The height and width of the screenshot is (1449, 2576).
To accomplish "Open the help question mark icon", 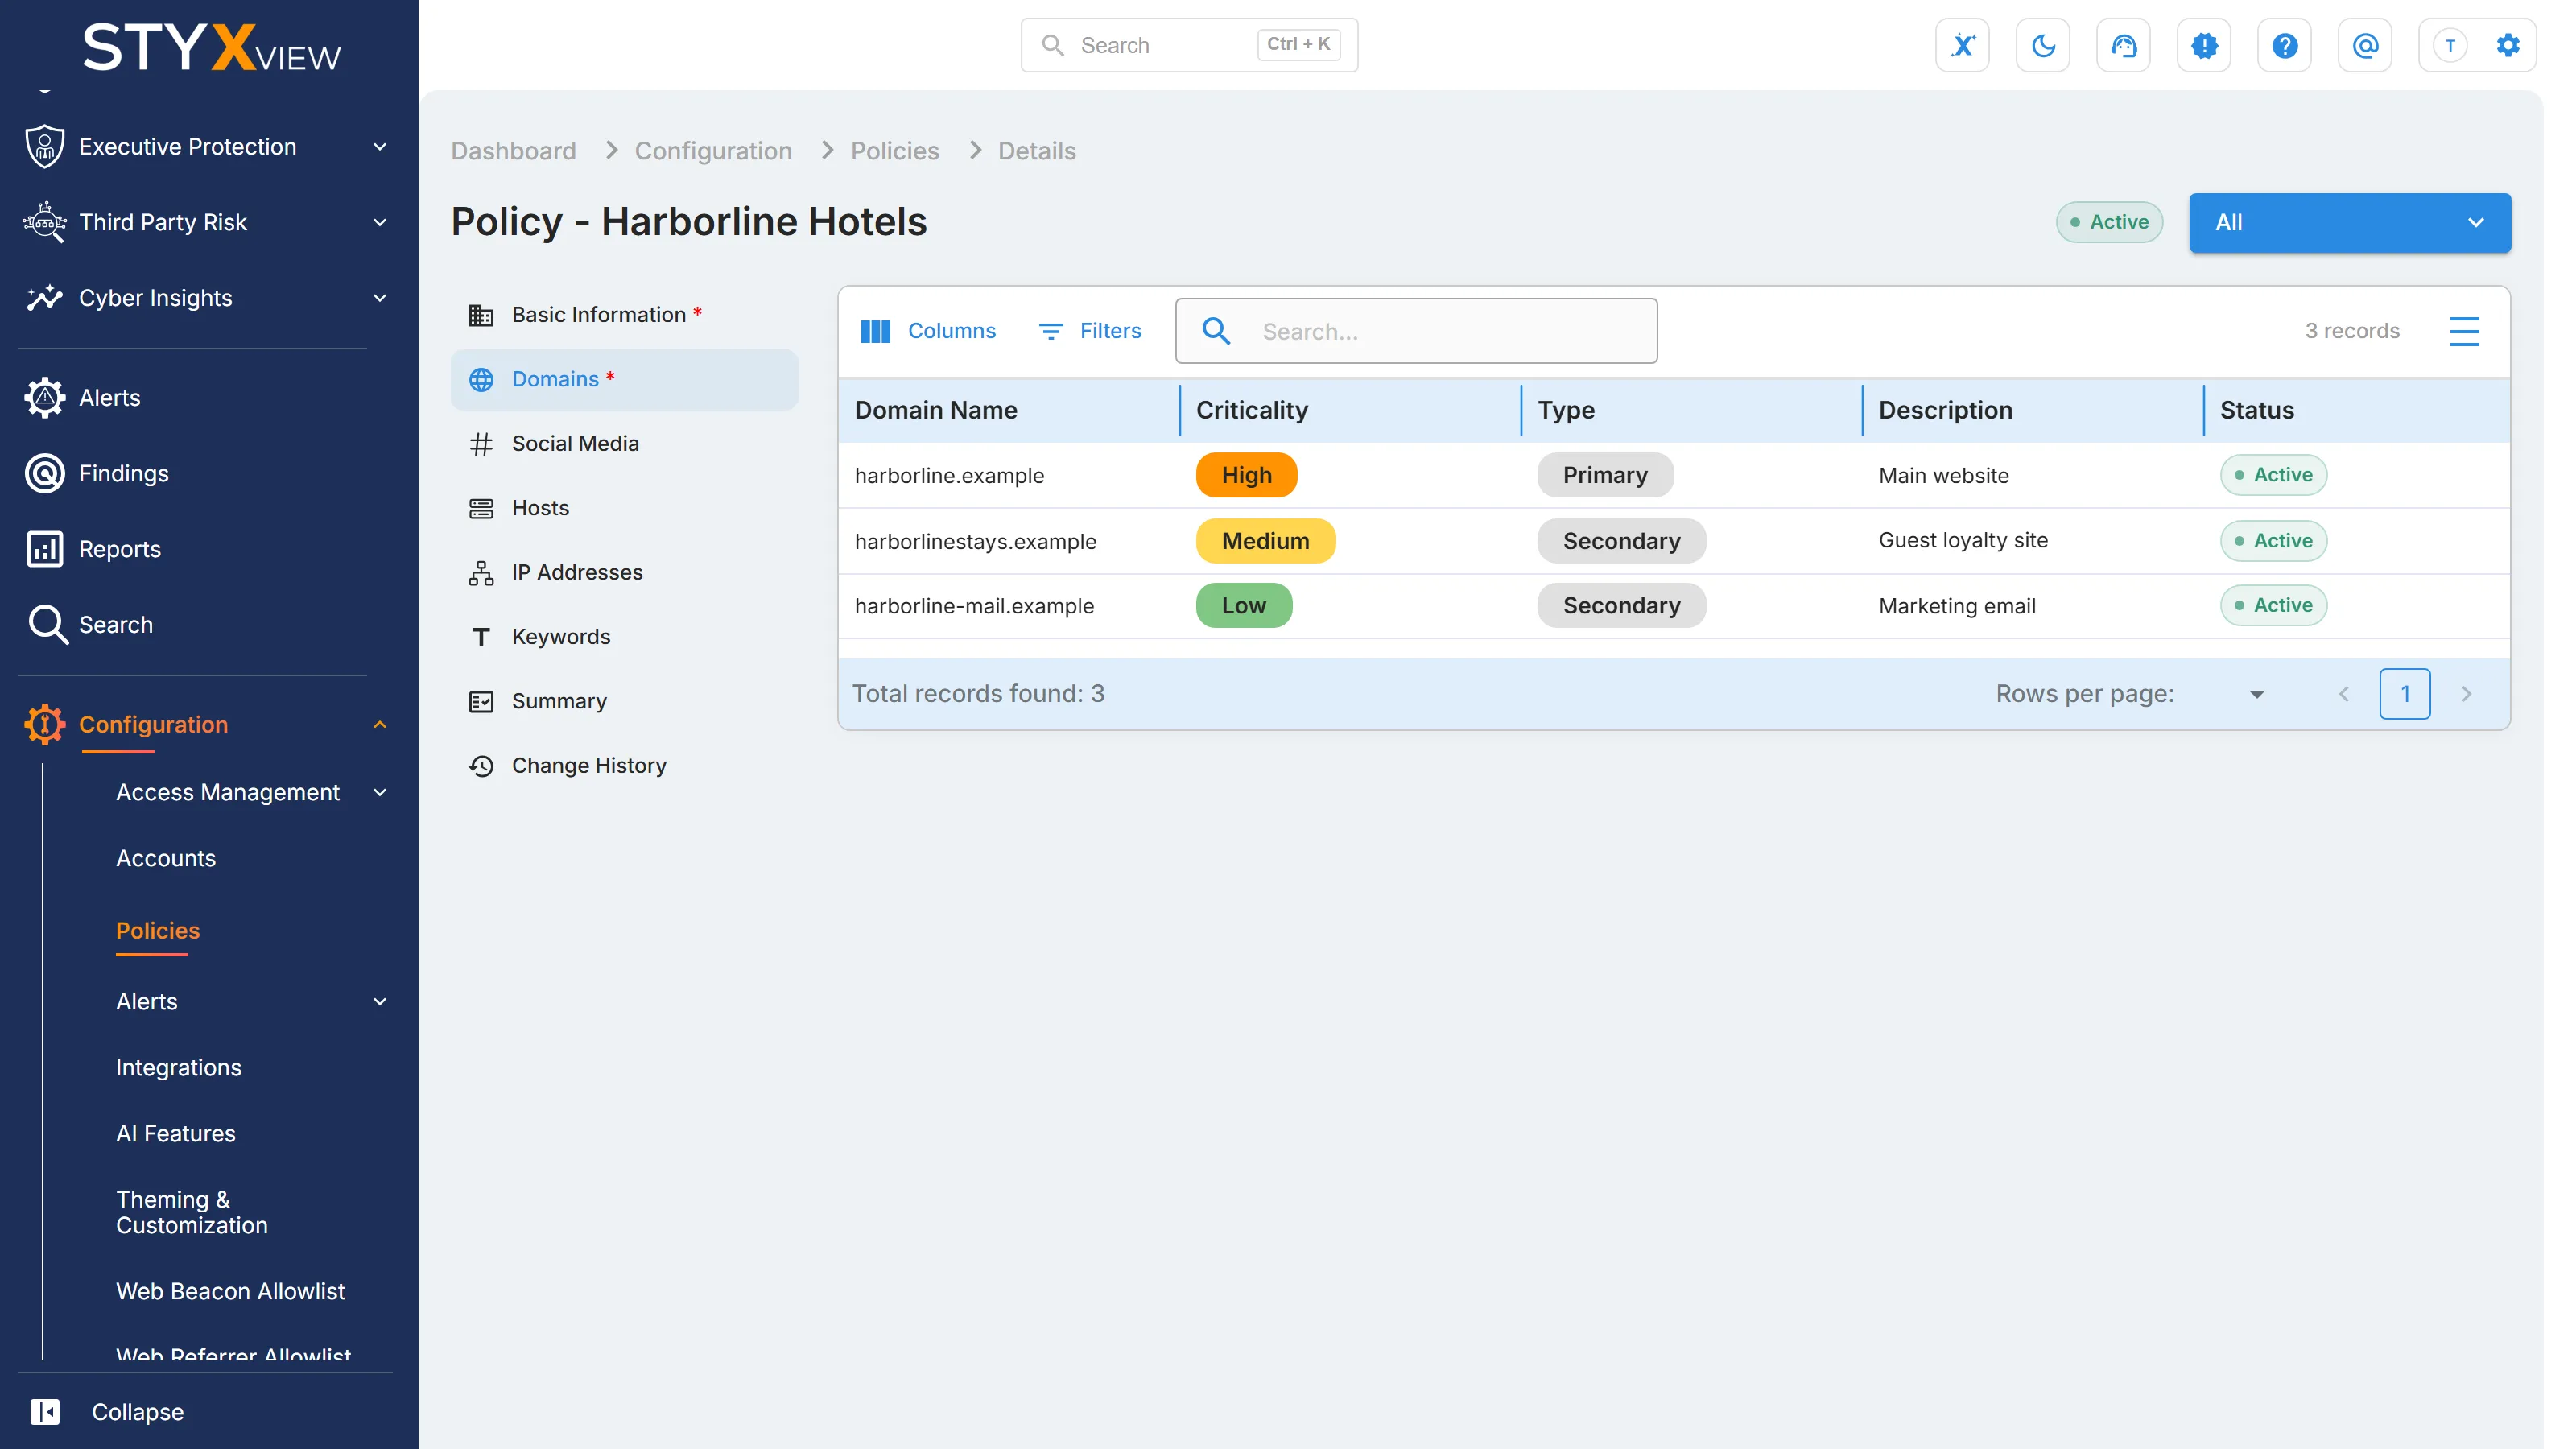I will point(2284,45).
